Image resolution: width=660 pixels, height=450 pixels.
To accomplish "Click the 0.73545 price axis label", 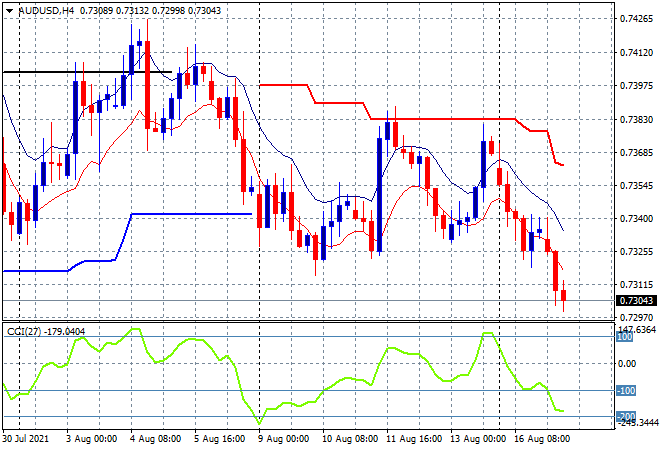I will tap(636, 186).
